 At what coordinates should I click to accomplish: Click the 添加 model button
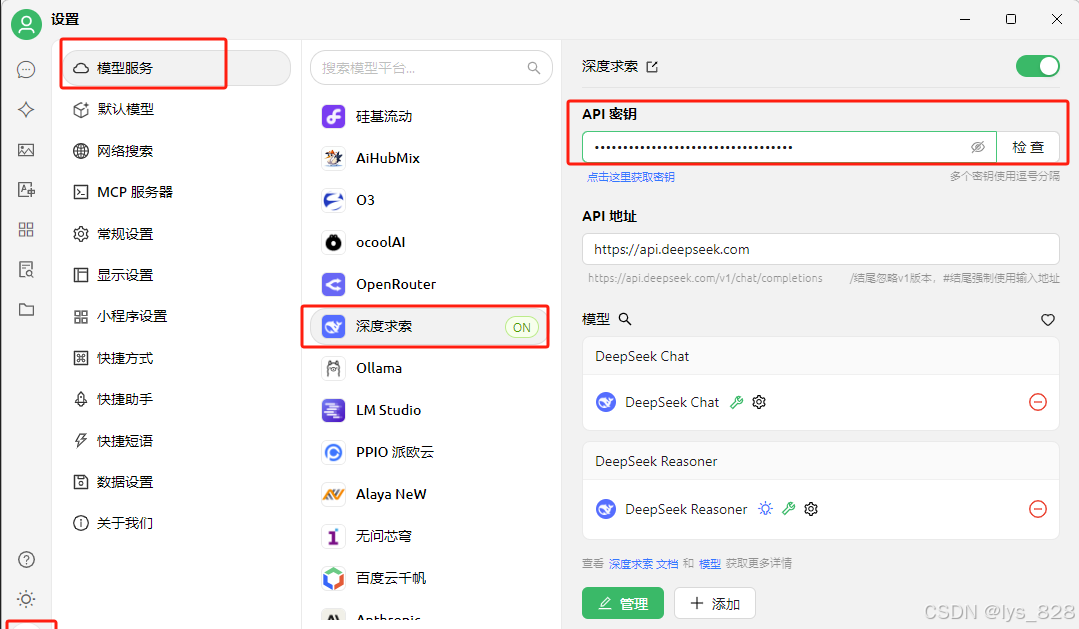coord(715,604)
